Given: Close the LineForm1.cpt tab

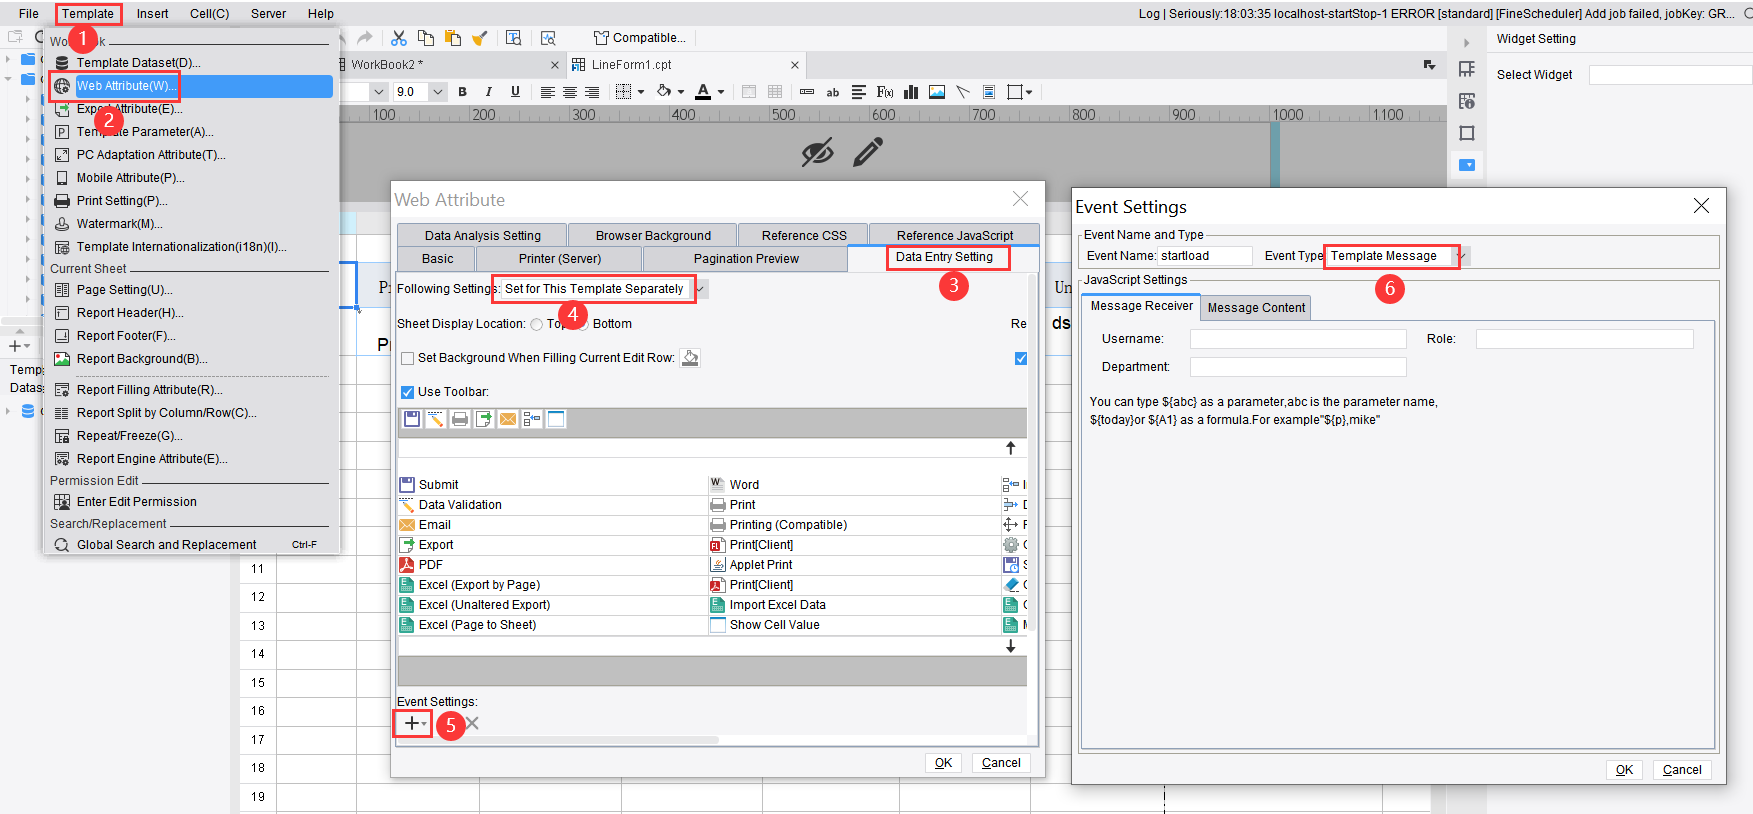Looking at the screenshot, I should (x=795, y=65).
